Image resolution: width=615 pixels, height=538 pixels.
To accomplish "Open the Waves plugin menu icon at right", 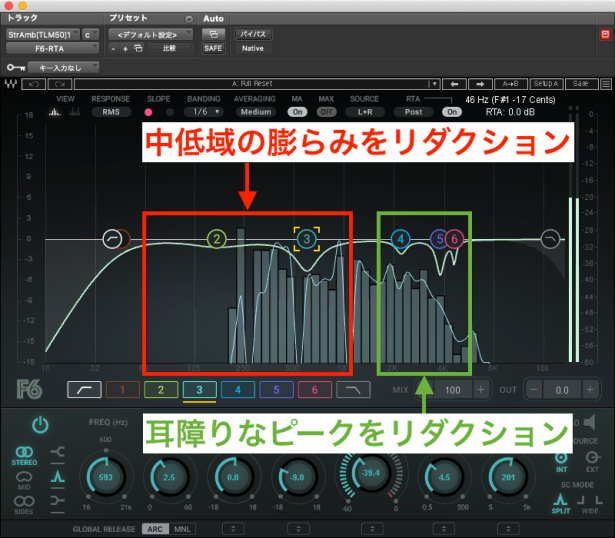I will (606, 84).
